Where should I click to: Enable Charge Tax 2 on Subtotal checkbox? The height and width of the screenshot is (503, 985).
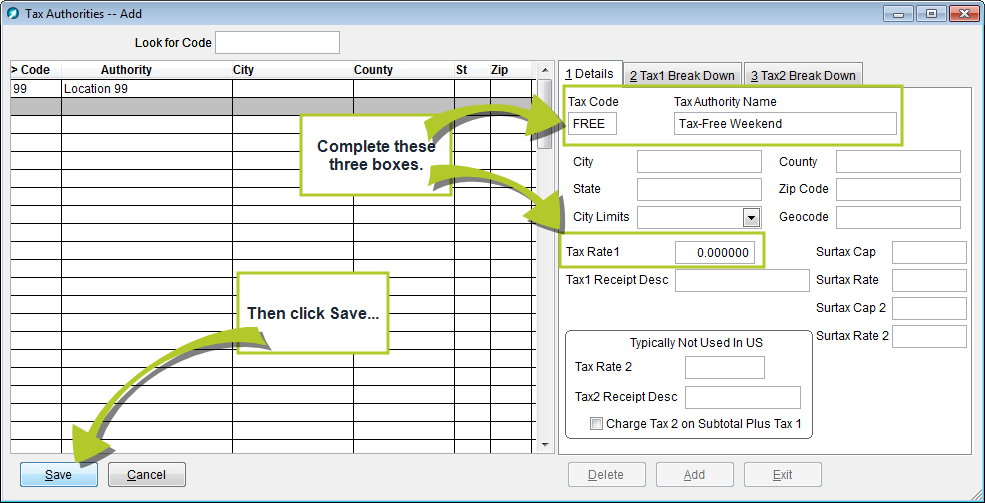pos(597,424)
